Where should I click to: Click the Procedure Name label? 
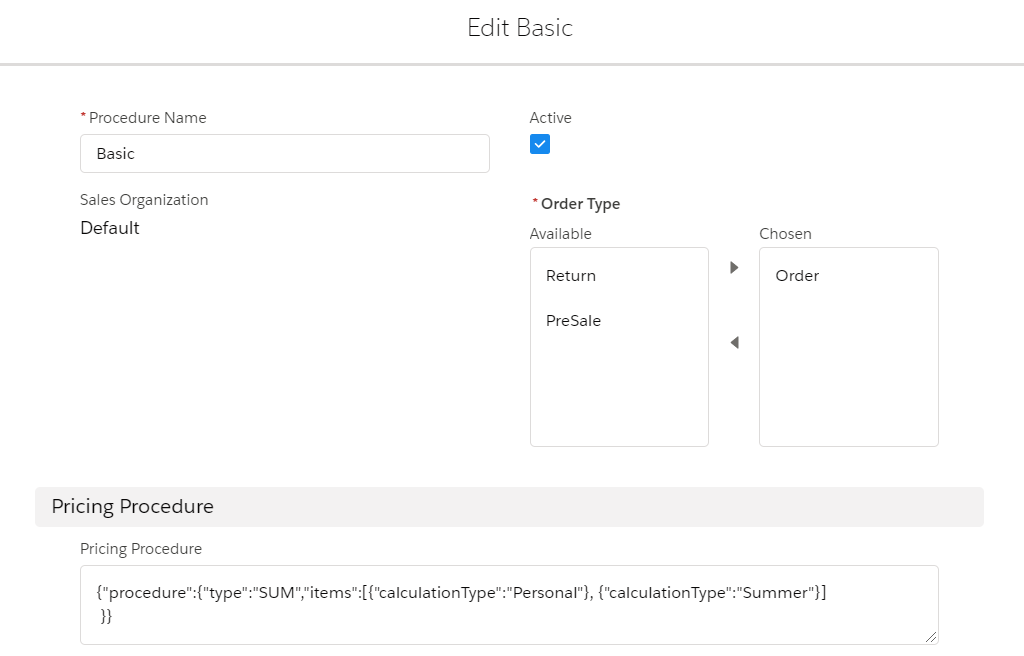147,118
